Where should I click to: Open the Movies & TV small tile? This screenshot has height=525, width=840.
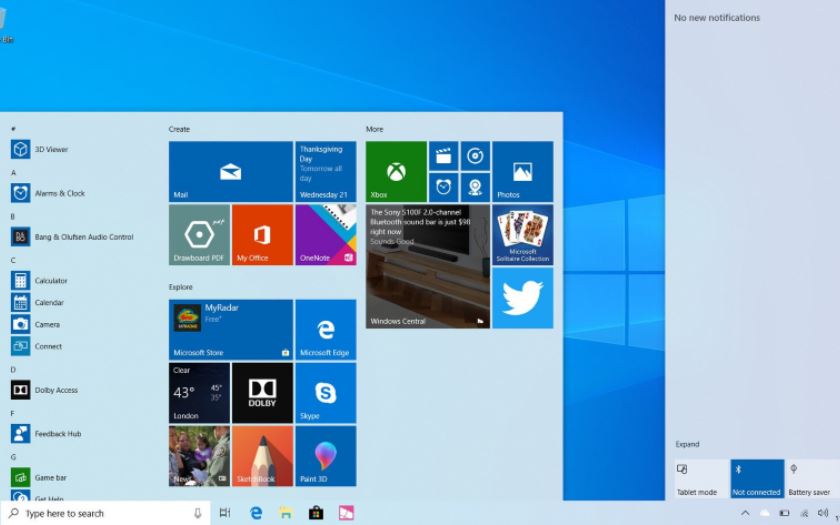[444, 156]
